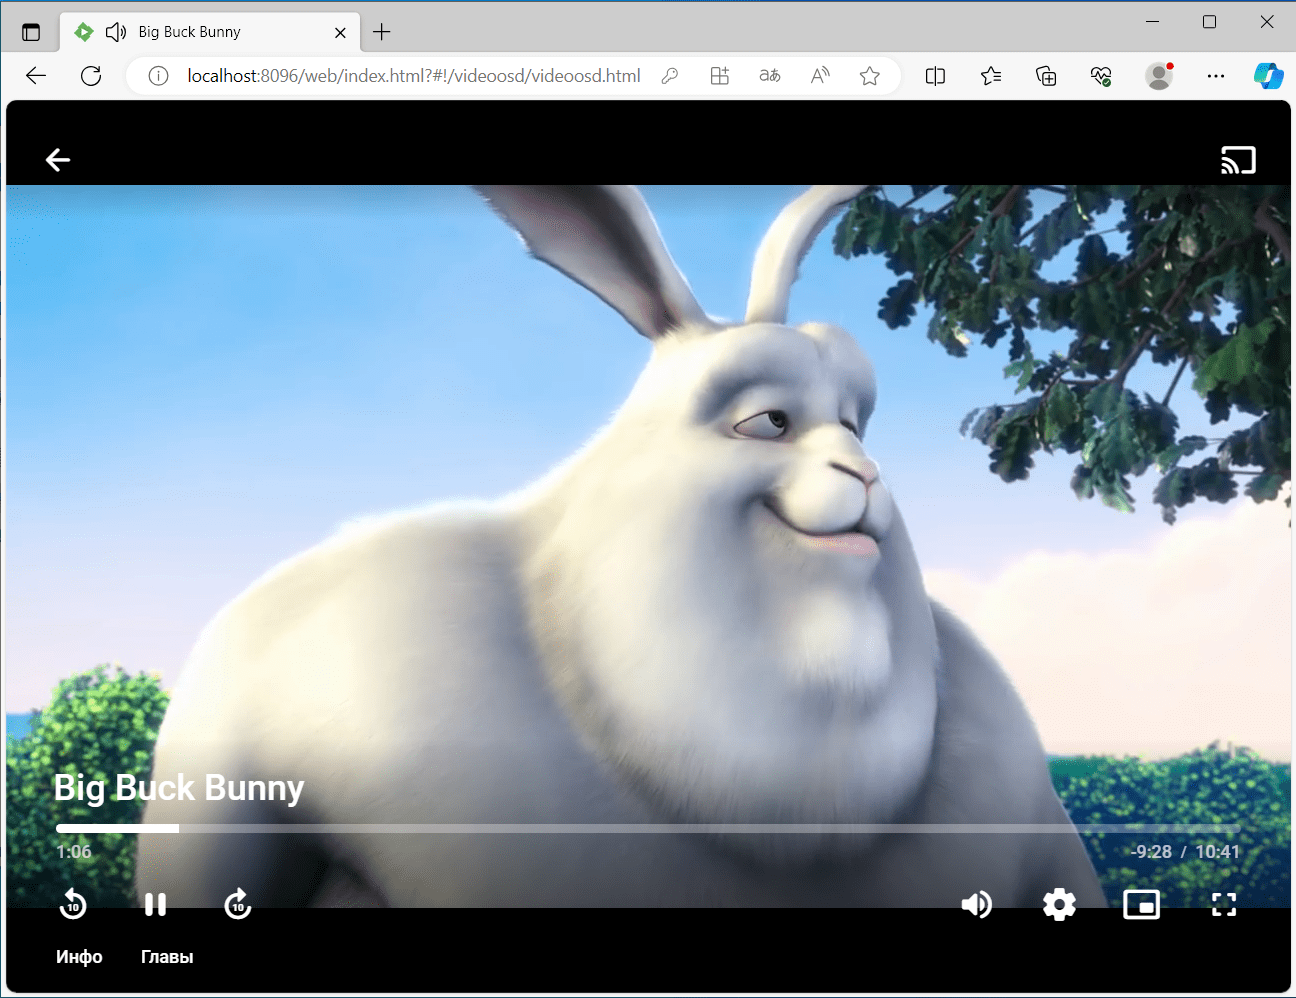
Task: Close the Big Buck Bunny tab
Action: point(340,32)
